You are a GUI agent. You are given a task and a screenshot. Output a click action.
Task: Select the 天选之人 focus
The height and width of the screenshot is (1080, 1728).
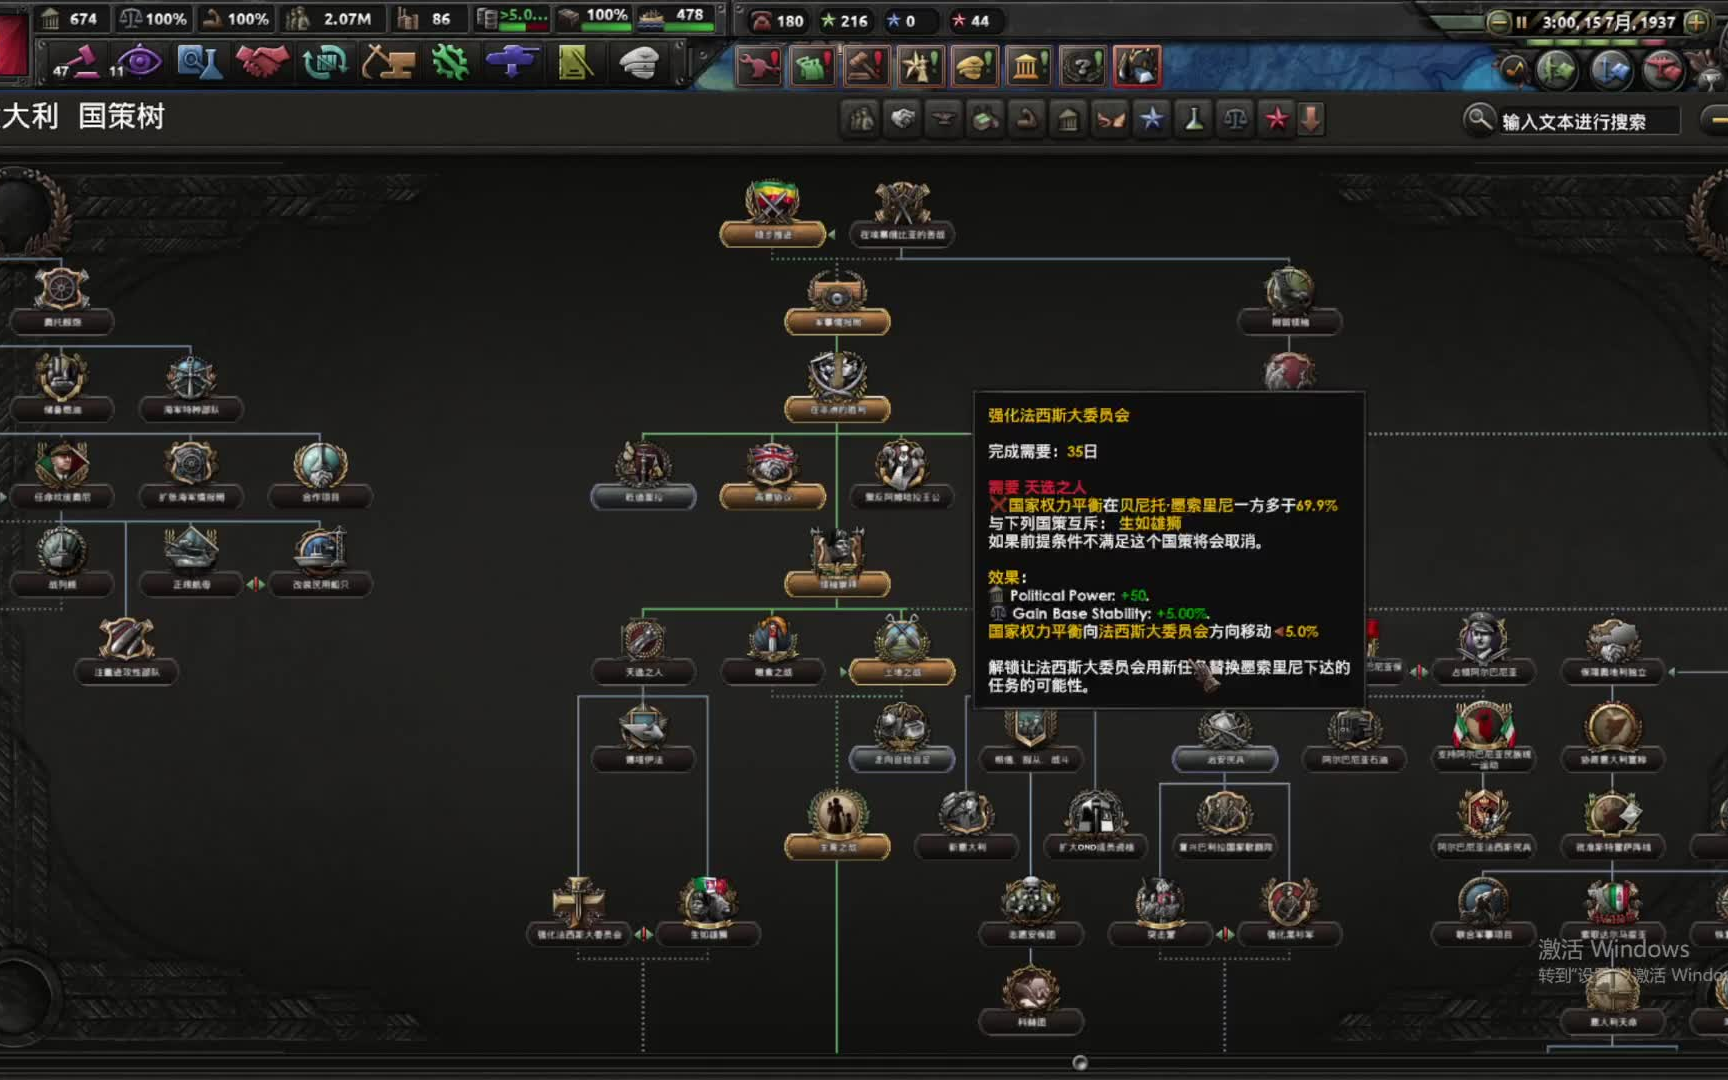click(x=643, y=650)
